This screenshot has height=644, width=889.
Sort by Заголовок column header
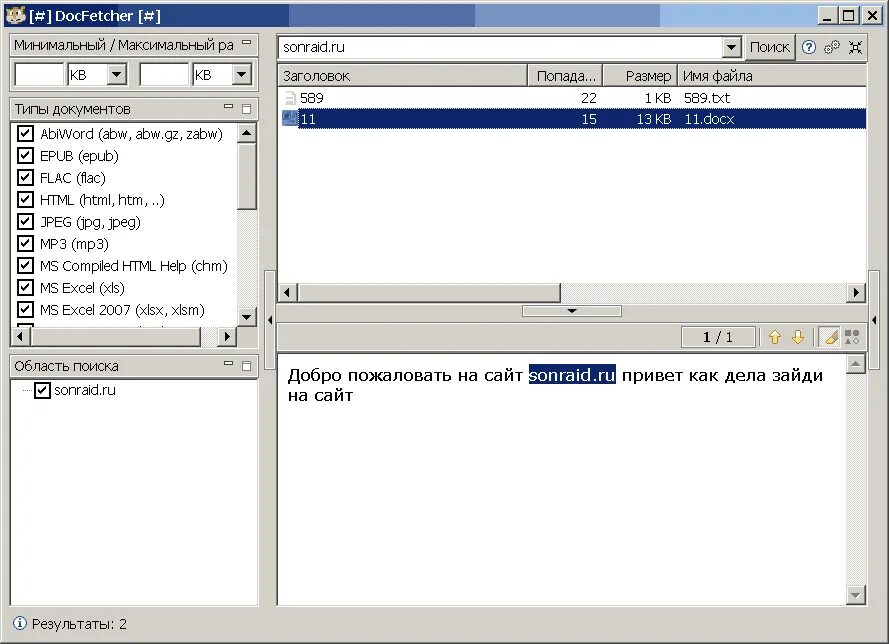pos(403,76)
